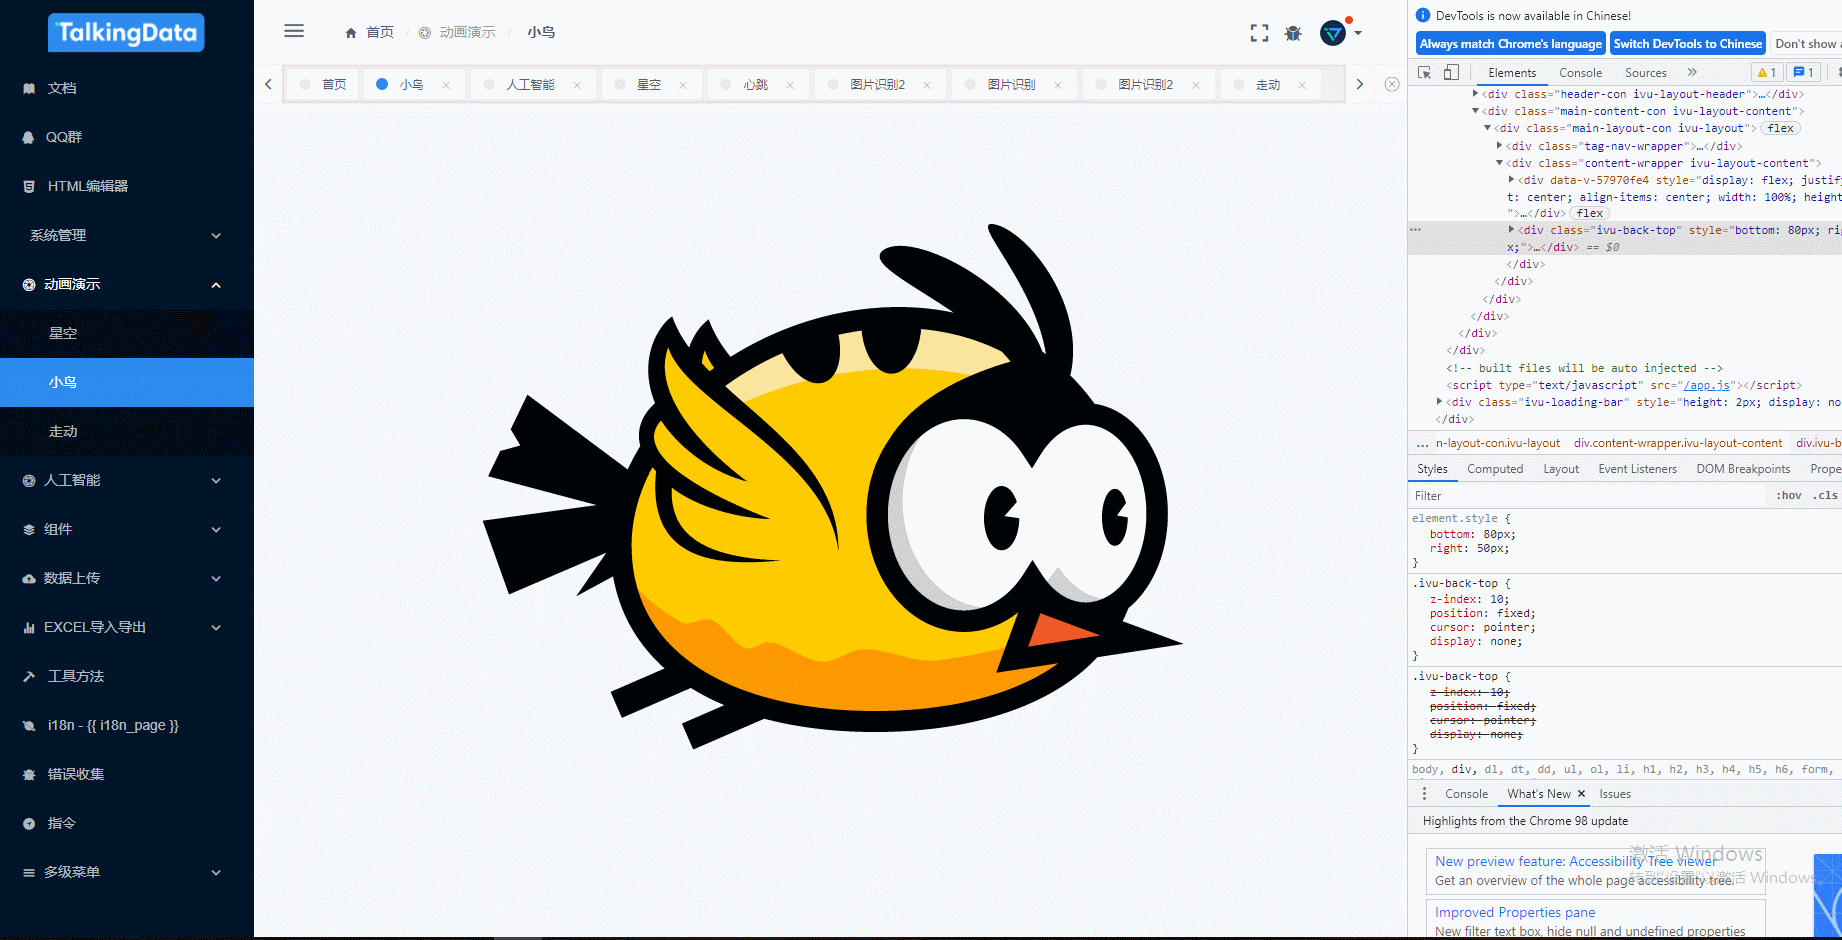Toggle .cls class editor in Styles pane

(1825, 495)
